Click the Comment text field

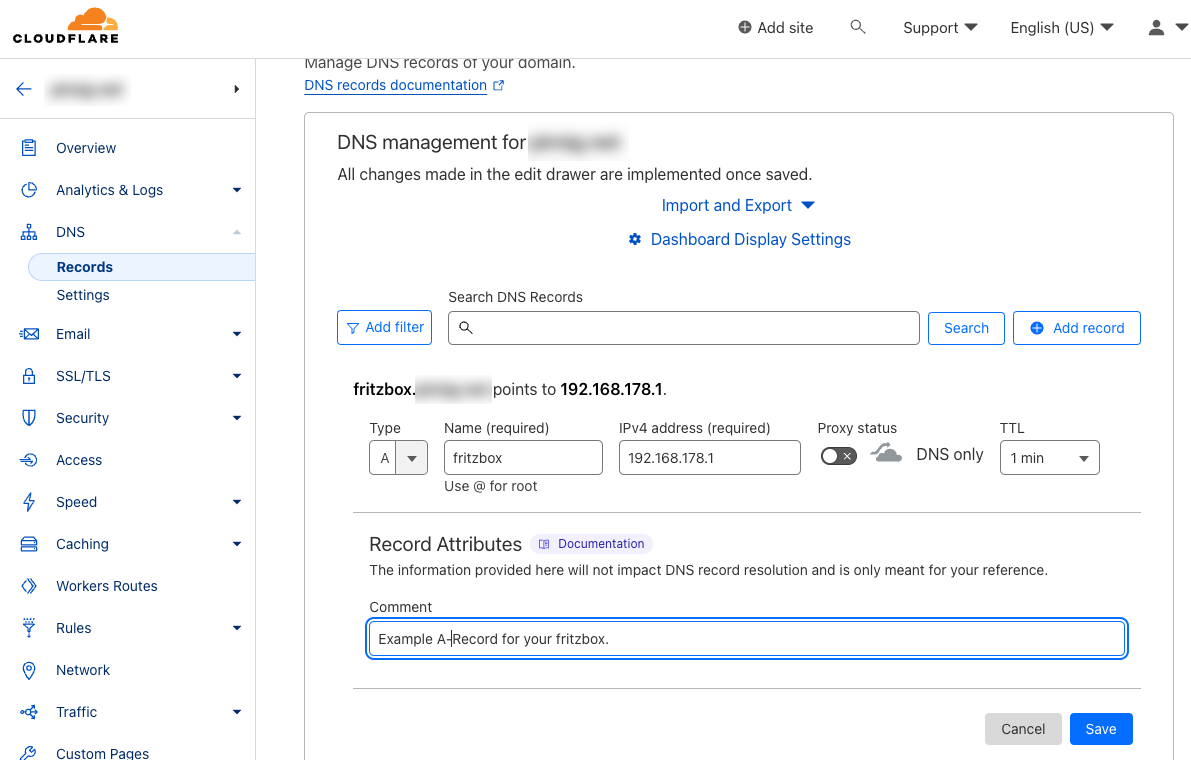click(747, 639)
